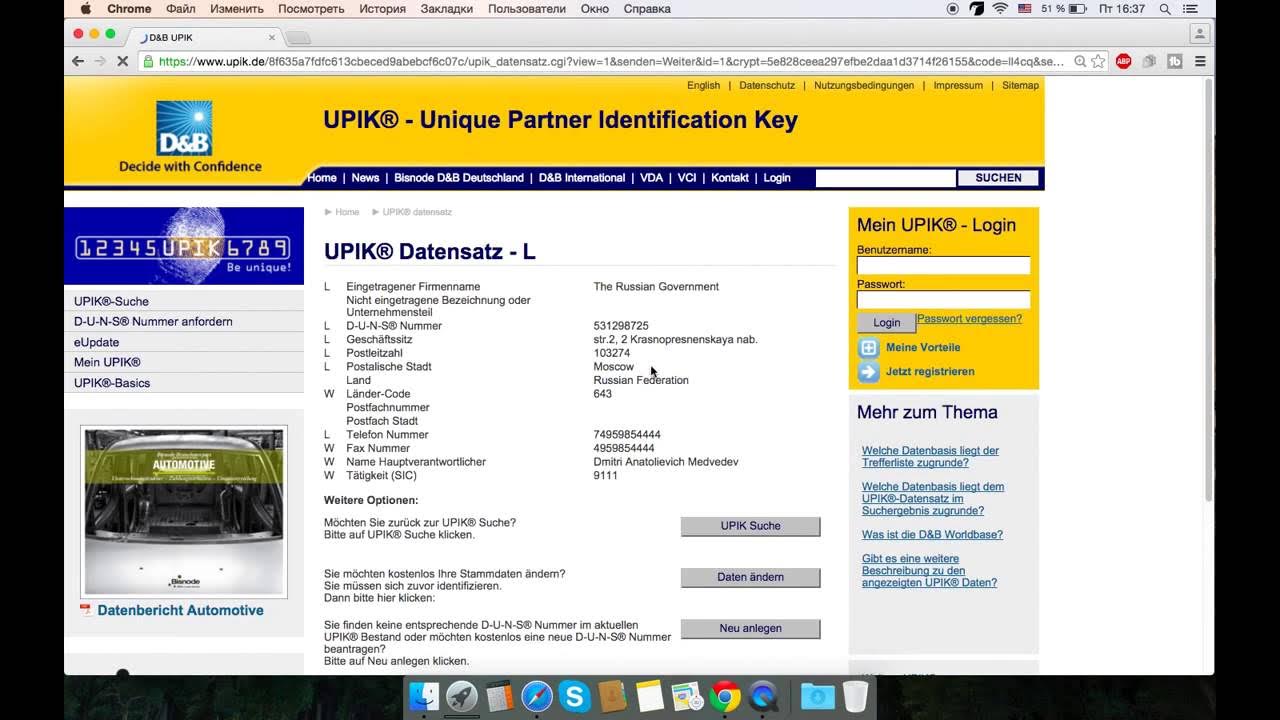
Task: Click the site search input field
Action: point(886,178)
